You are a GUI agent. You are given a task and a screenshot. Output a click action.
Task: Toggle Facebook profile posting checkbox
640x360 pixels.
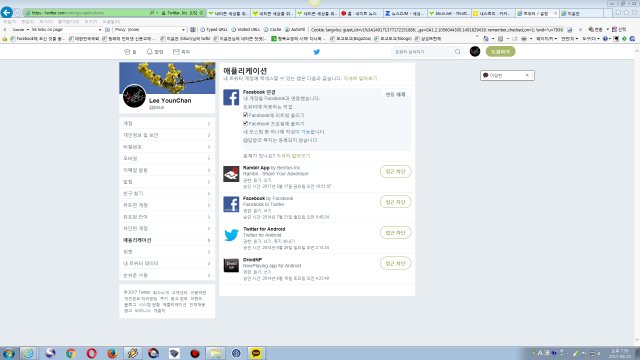pyautogui.click(x=245, y=123)
